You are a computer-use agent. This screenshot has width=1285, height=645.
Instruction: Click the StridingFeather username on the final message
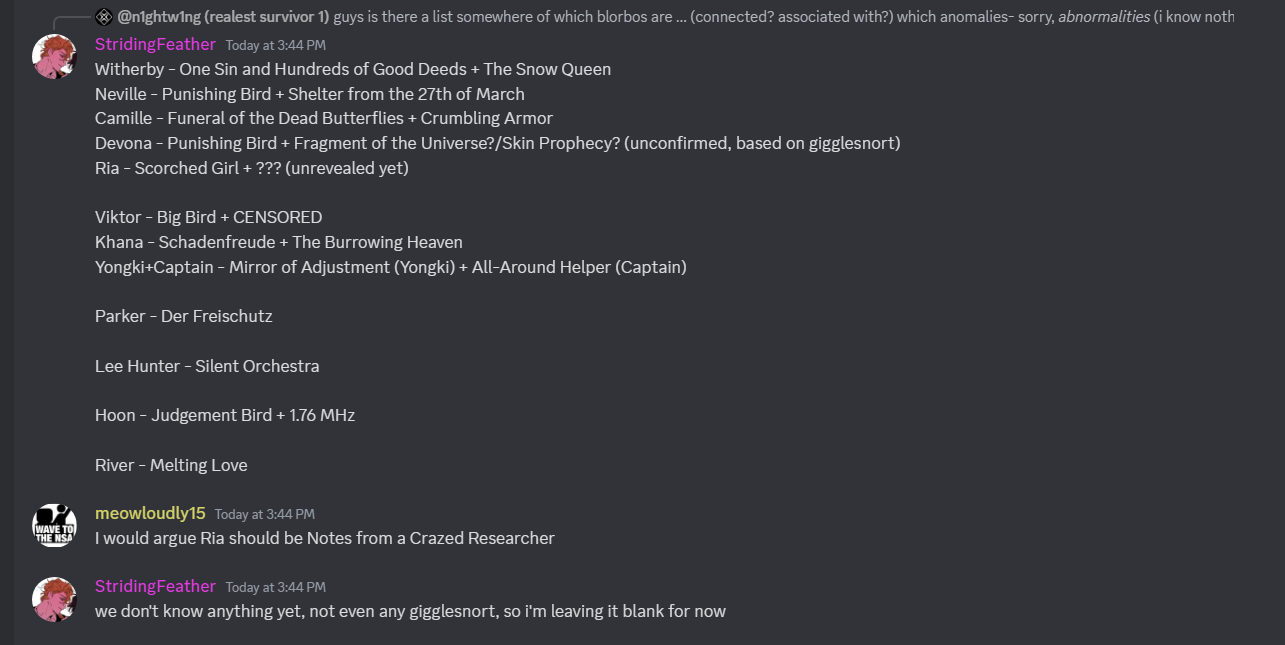point(155,586)
